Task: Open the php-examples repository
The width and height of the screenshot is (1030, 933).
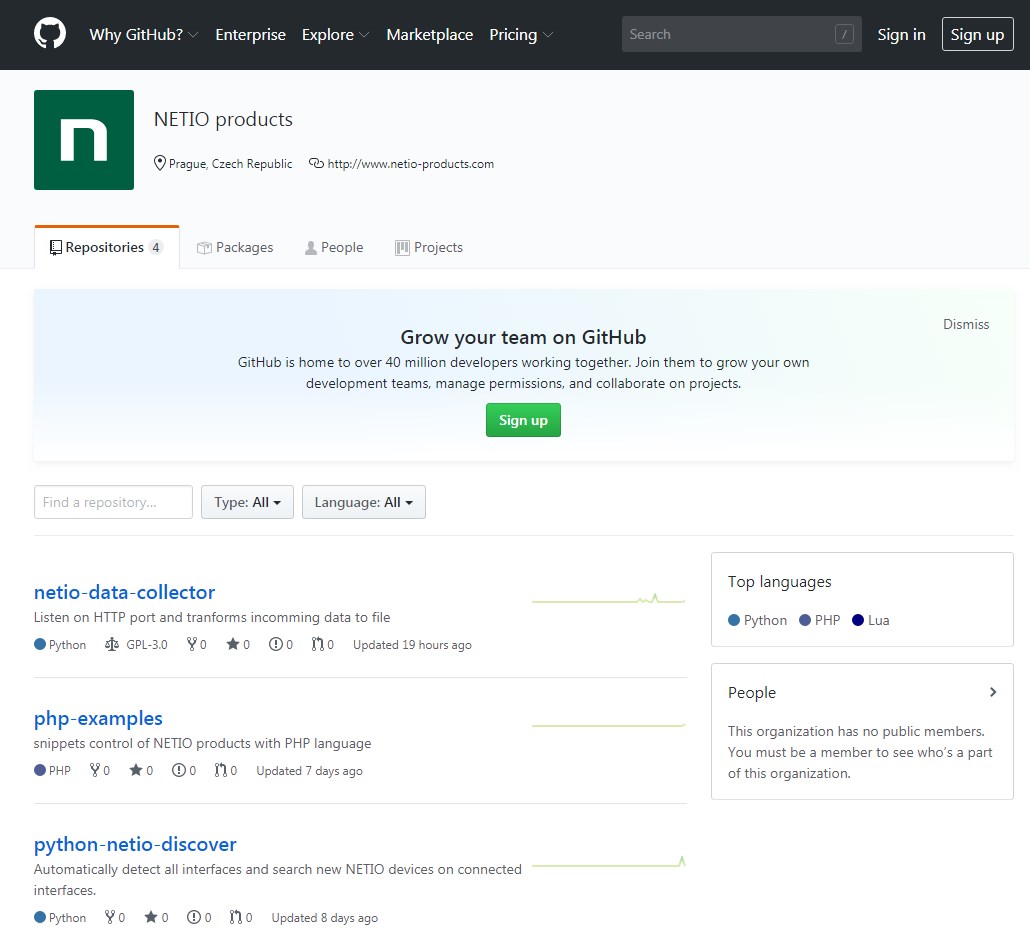Action: pyautogui.click(x=98, y=718)
